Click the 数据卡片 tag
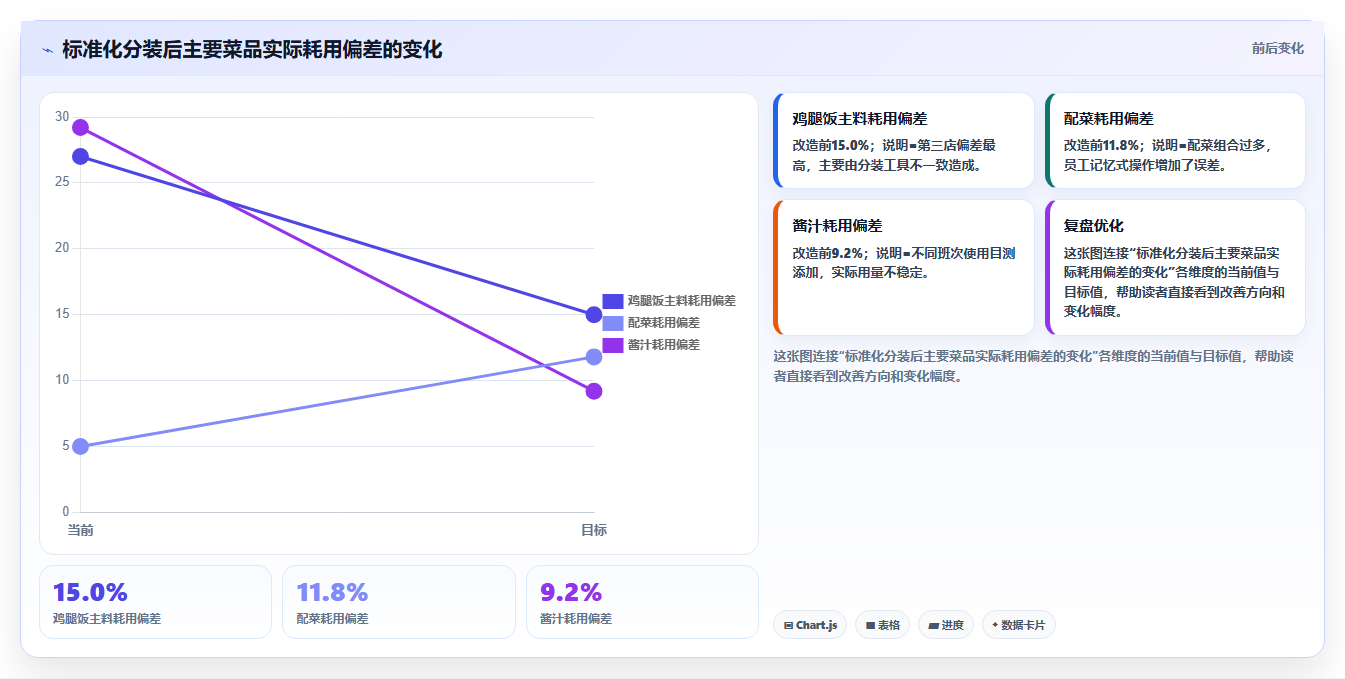The width and height of the screenshot is (1345, 679). 1019,625
